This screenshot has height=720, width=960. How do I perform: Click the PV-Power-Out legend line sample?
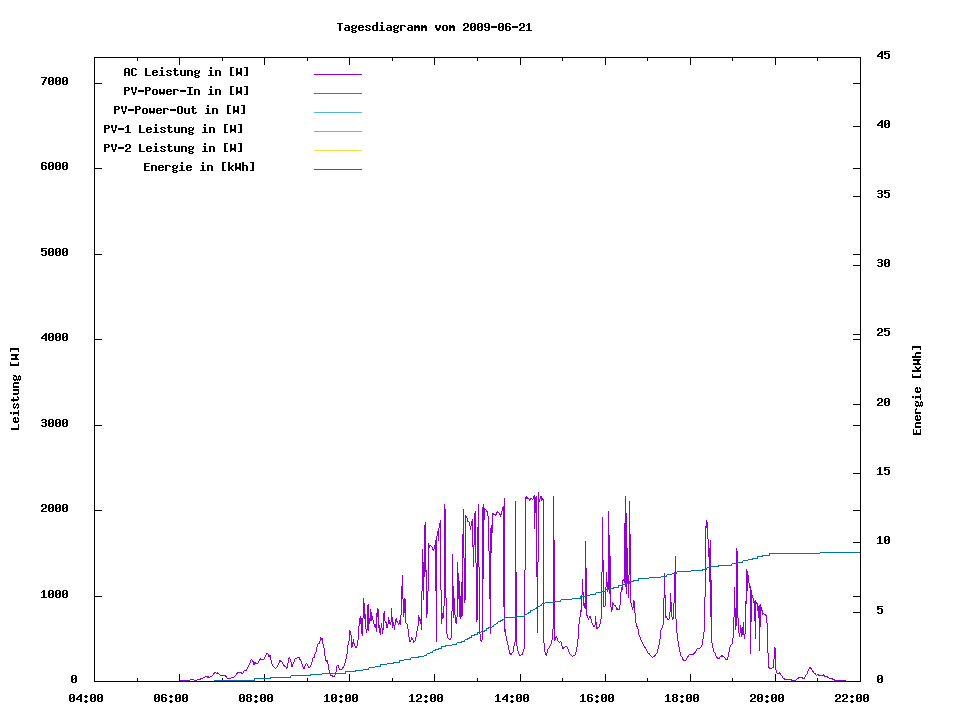(x=337, y=112)
